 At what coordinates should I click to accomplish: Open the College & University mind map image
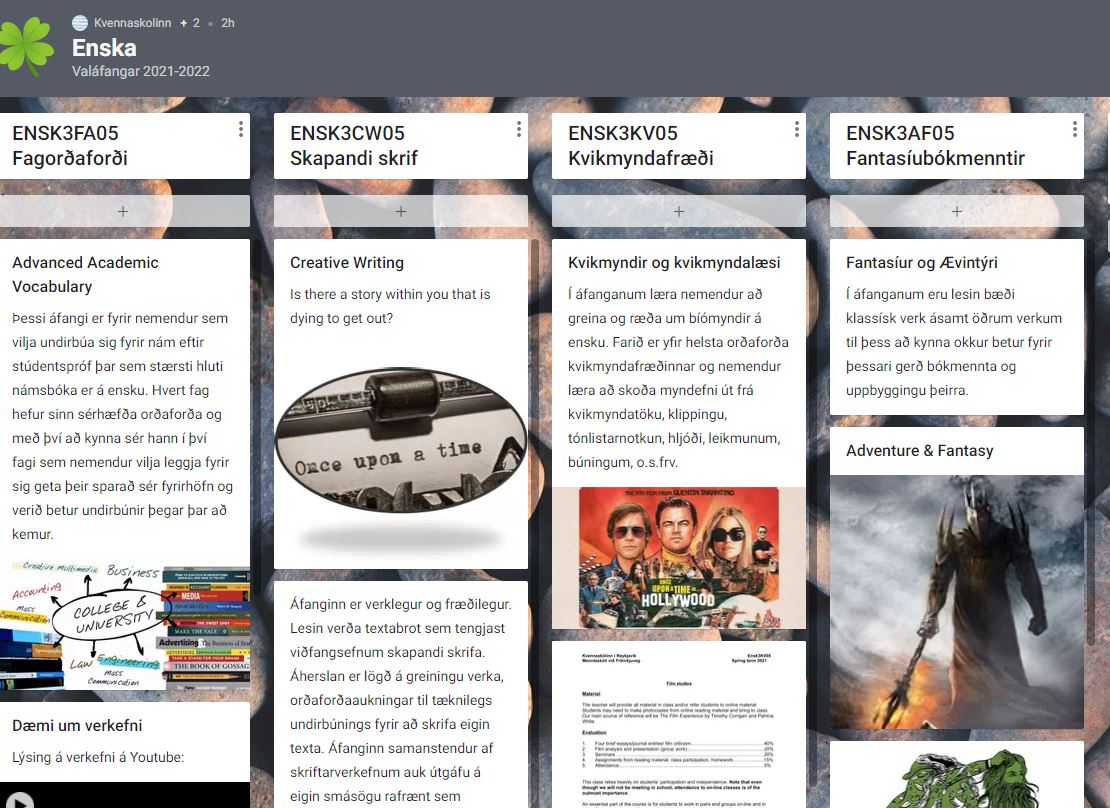125,625
